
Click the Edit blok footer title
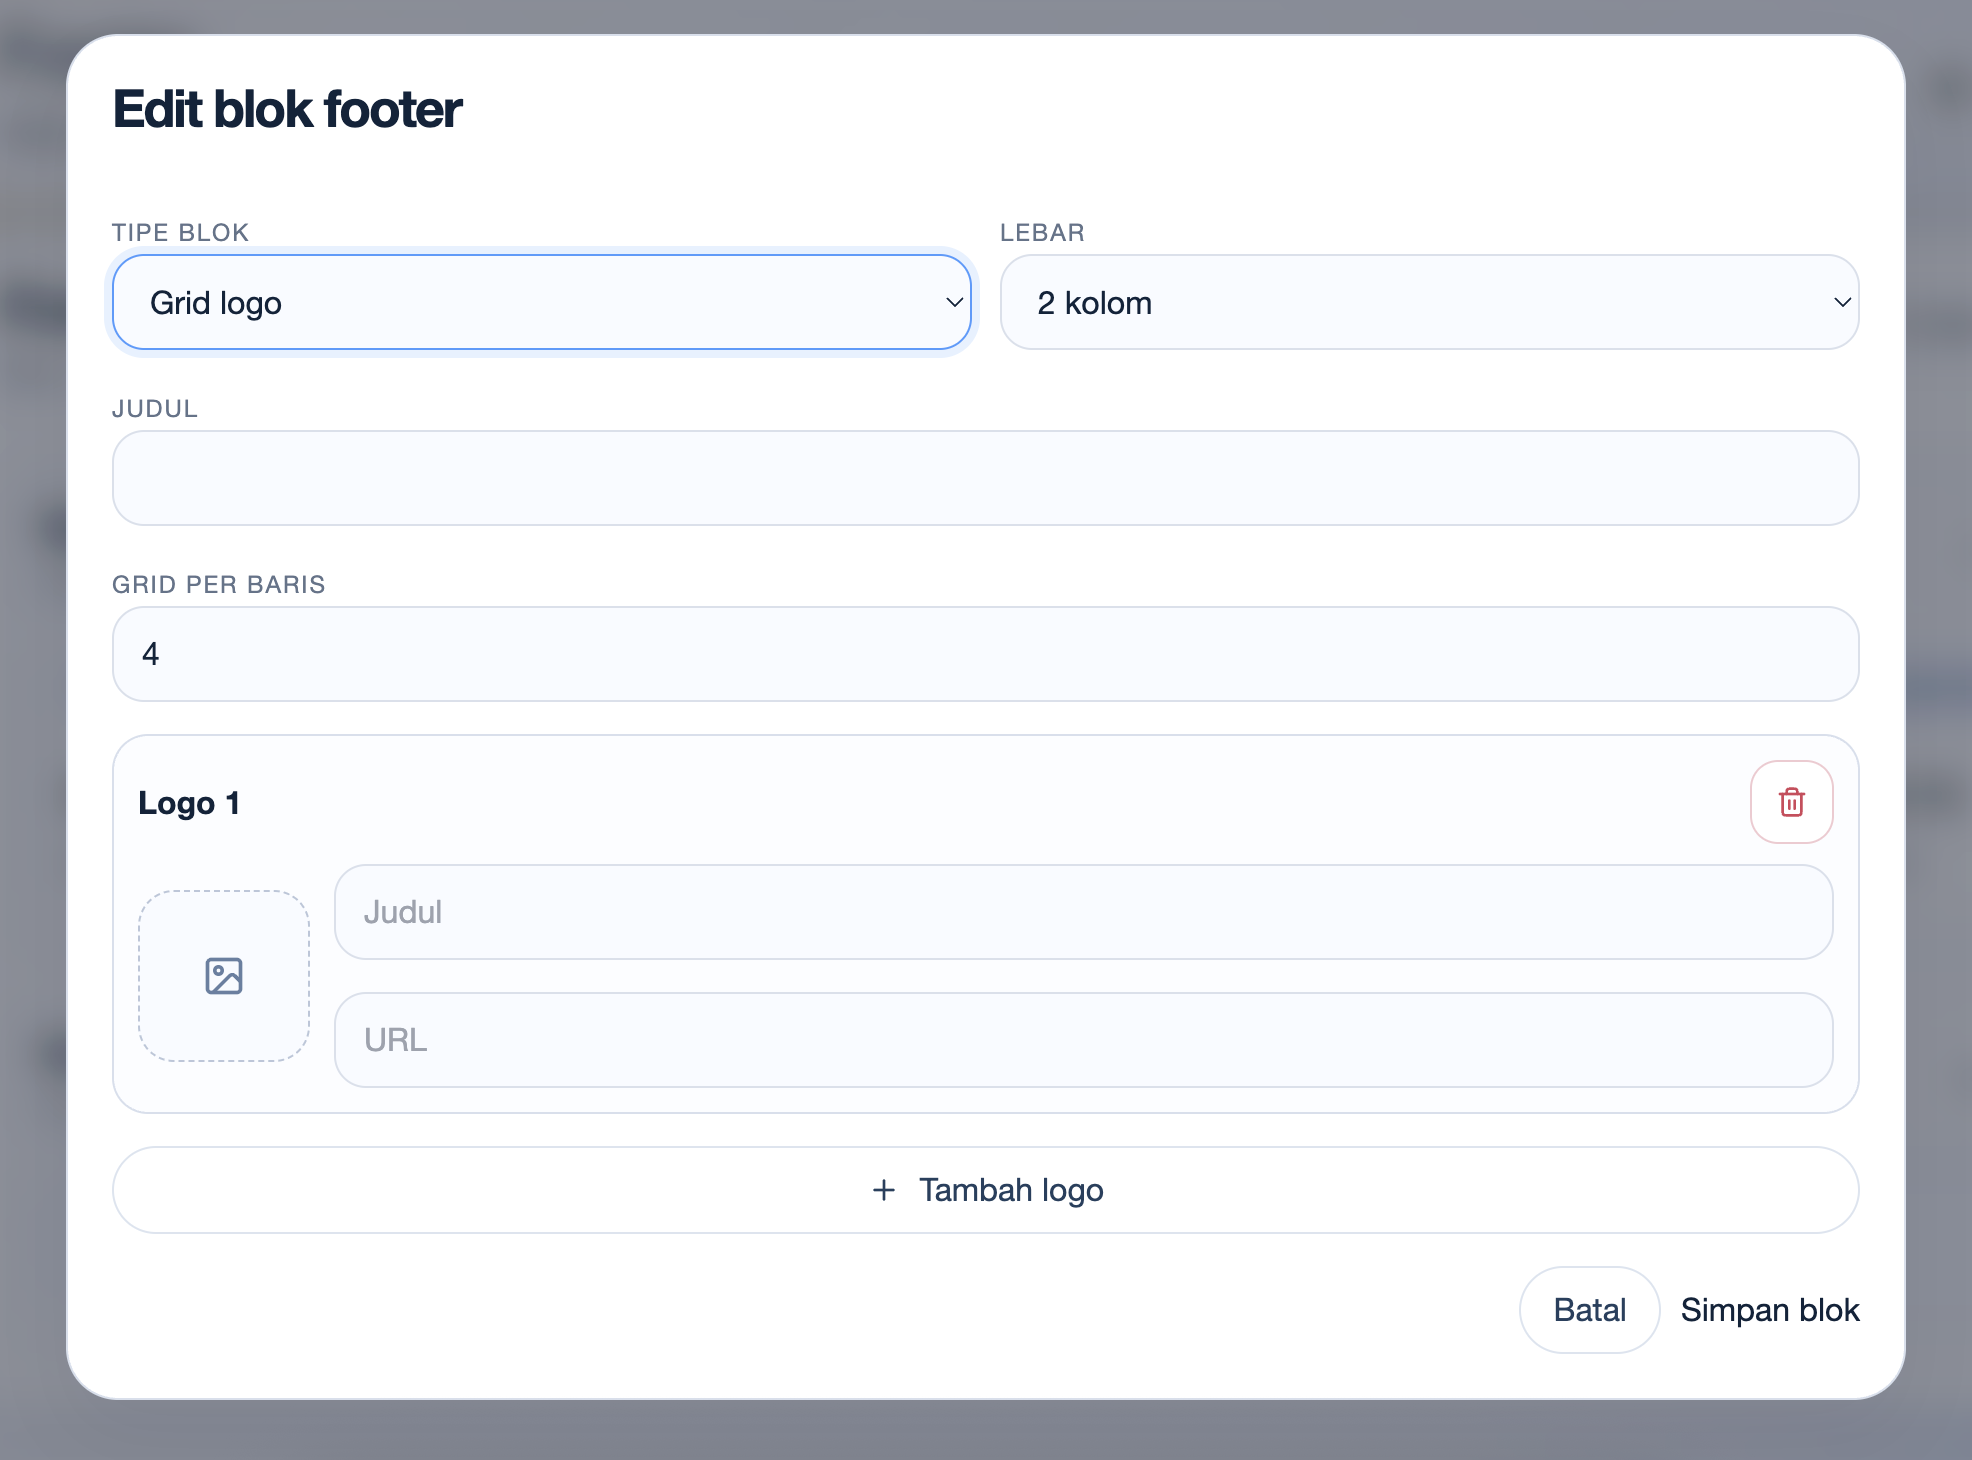[x=287, y=109]
